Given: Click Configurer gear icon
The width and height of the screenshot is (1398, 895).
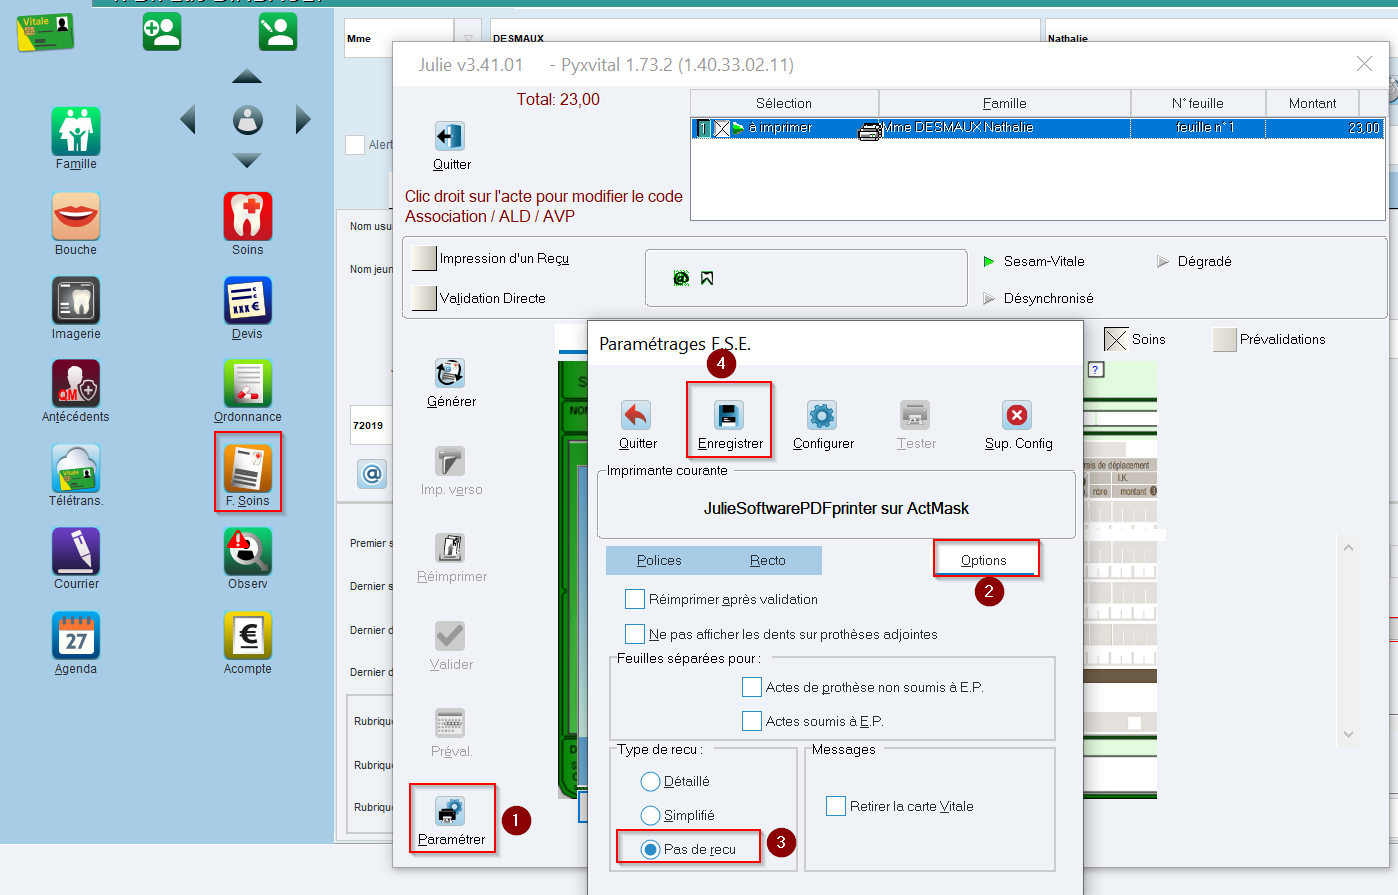Looking at the screenshot, I should (x=822, y=415).
